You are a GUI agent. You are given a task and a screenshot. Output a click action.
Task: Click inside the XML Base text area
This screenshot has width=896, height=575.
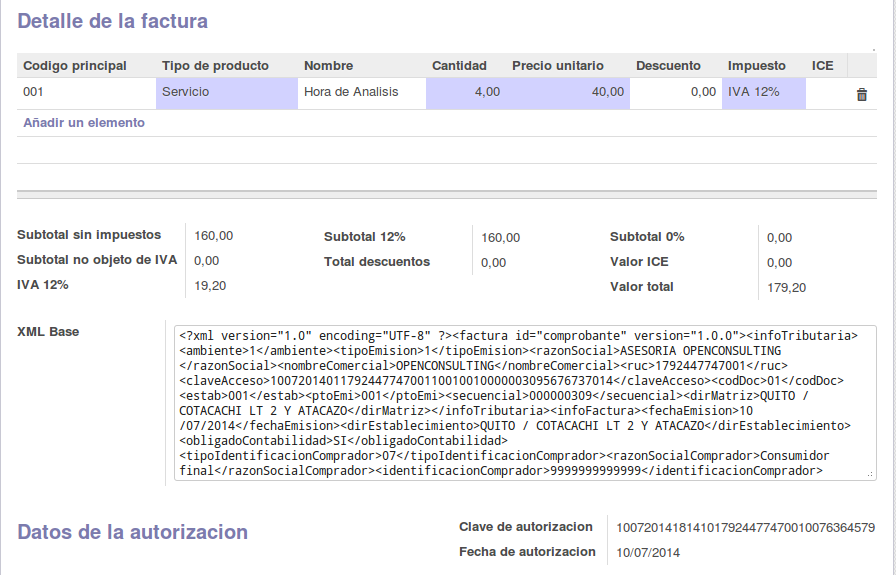pyautogui.click(x=525, y=402)
